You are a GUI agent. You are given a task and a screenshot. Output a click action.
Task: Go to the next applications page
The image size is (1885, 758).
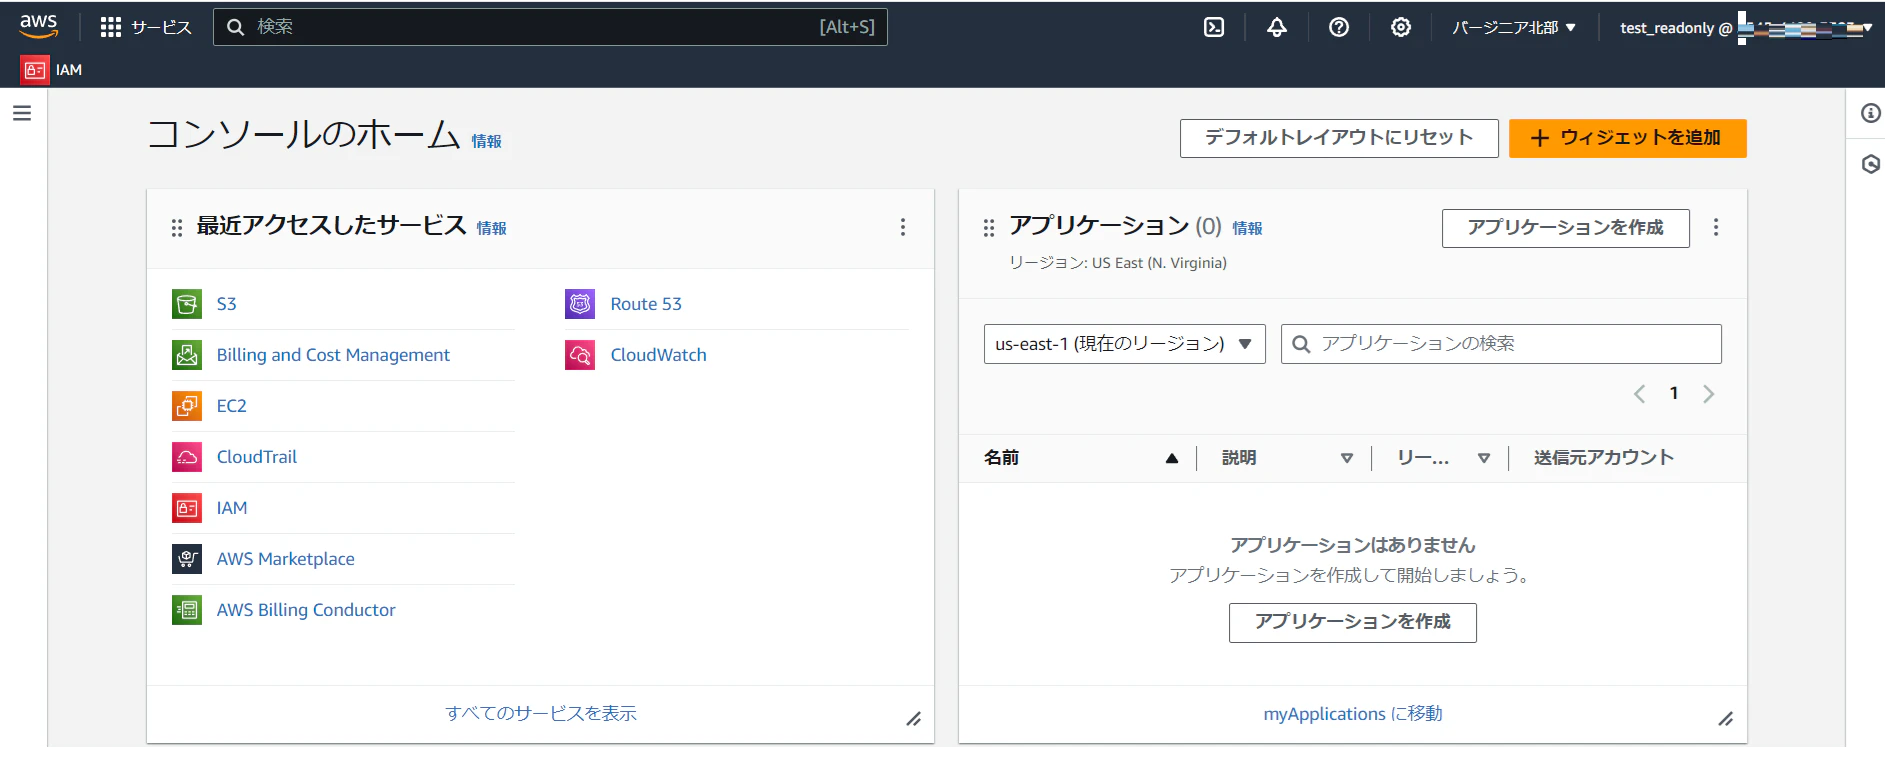pos(1709,394)
